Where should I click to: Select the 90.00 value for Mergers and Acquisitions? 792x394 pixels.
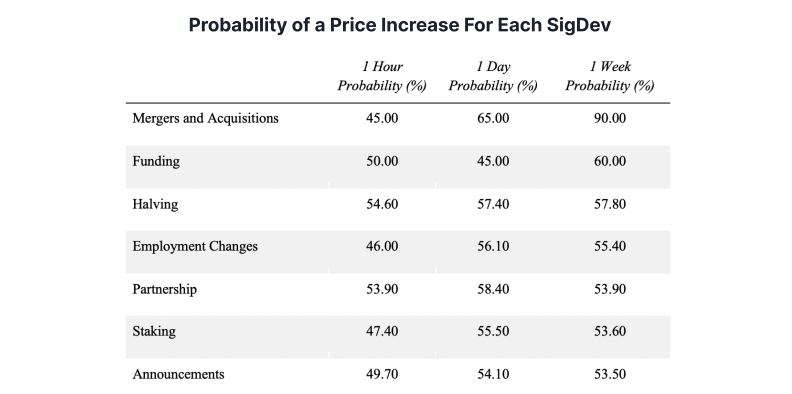click(x=610, y=118)
